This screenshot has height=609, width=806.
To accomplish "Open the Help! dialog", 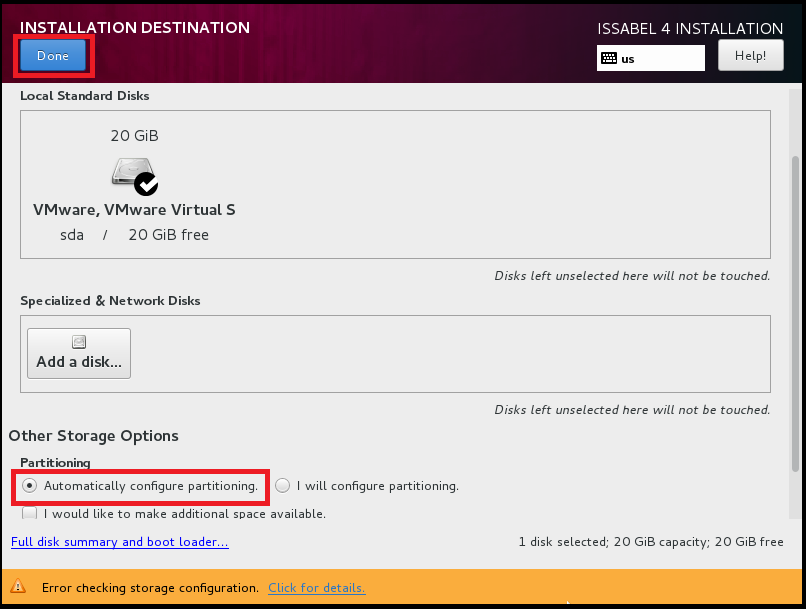I will 750,56.
